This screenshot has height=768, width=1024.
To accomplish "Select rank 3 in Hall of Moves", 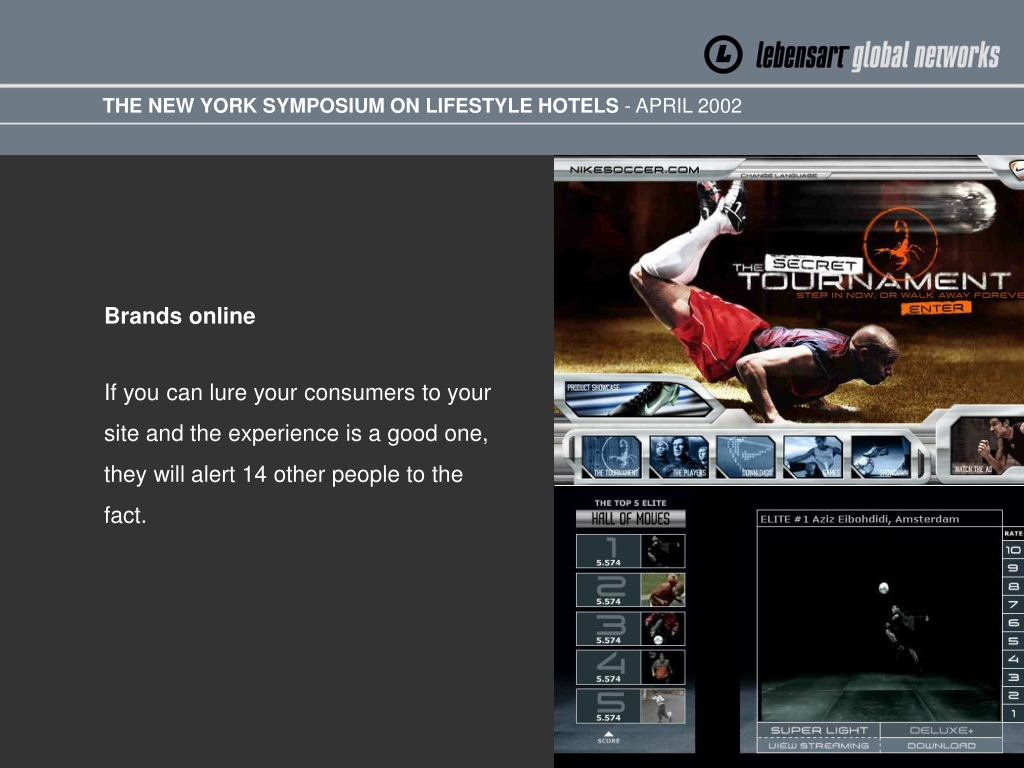I will point(630,628).
